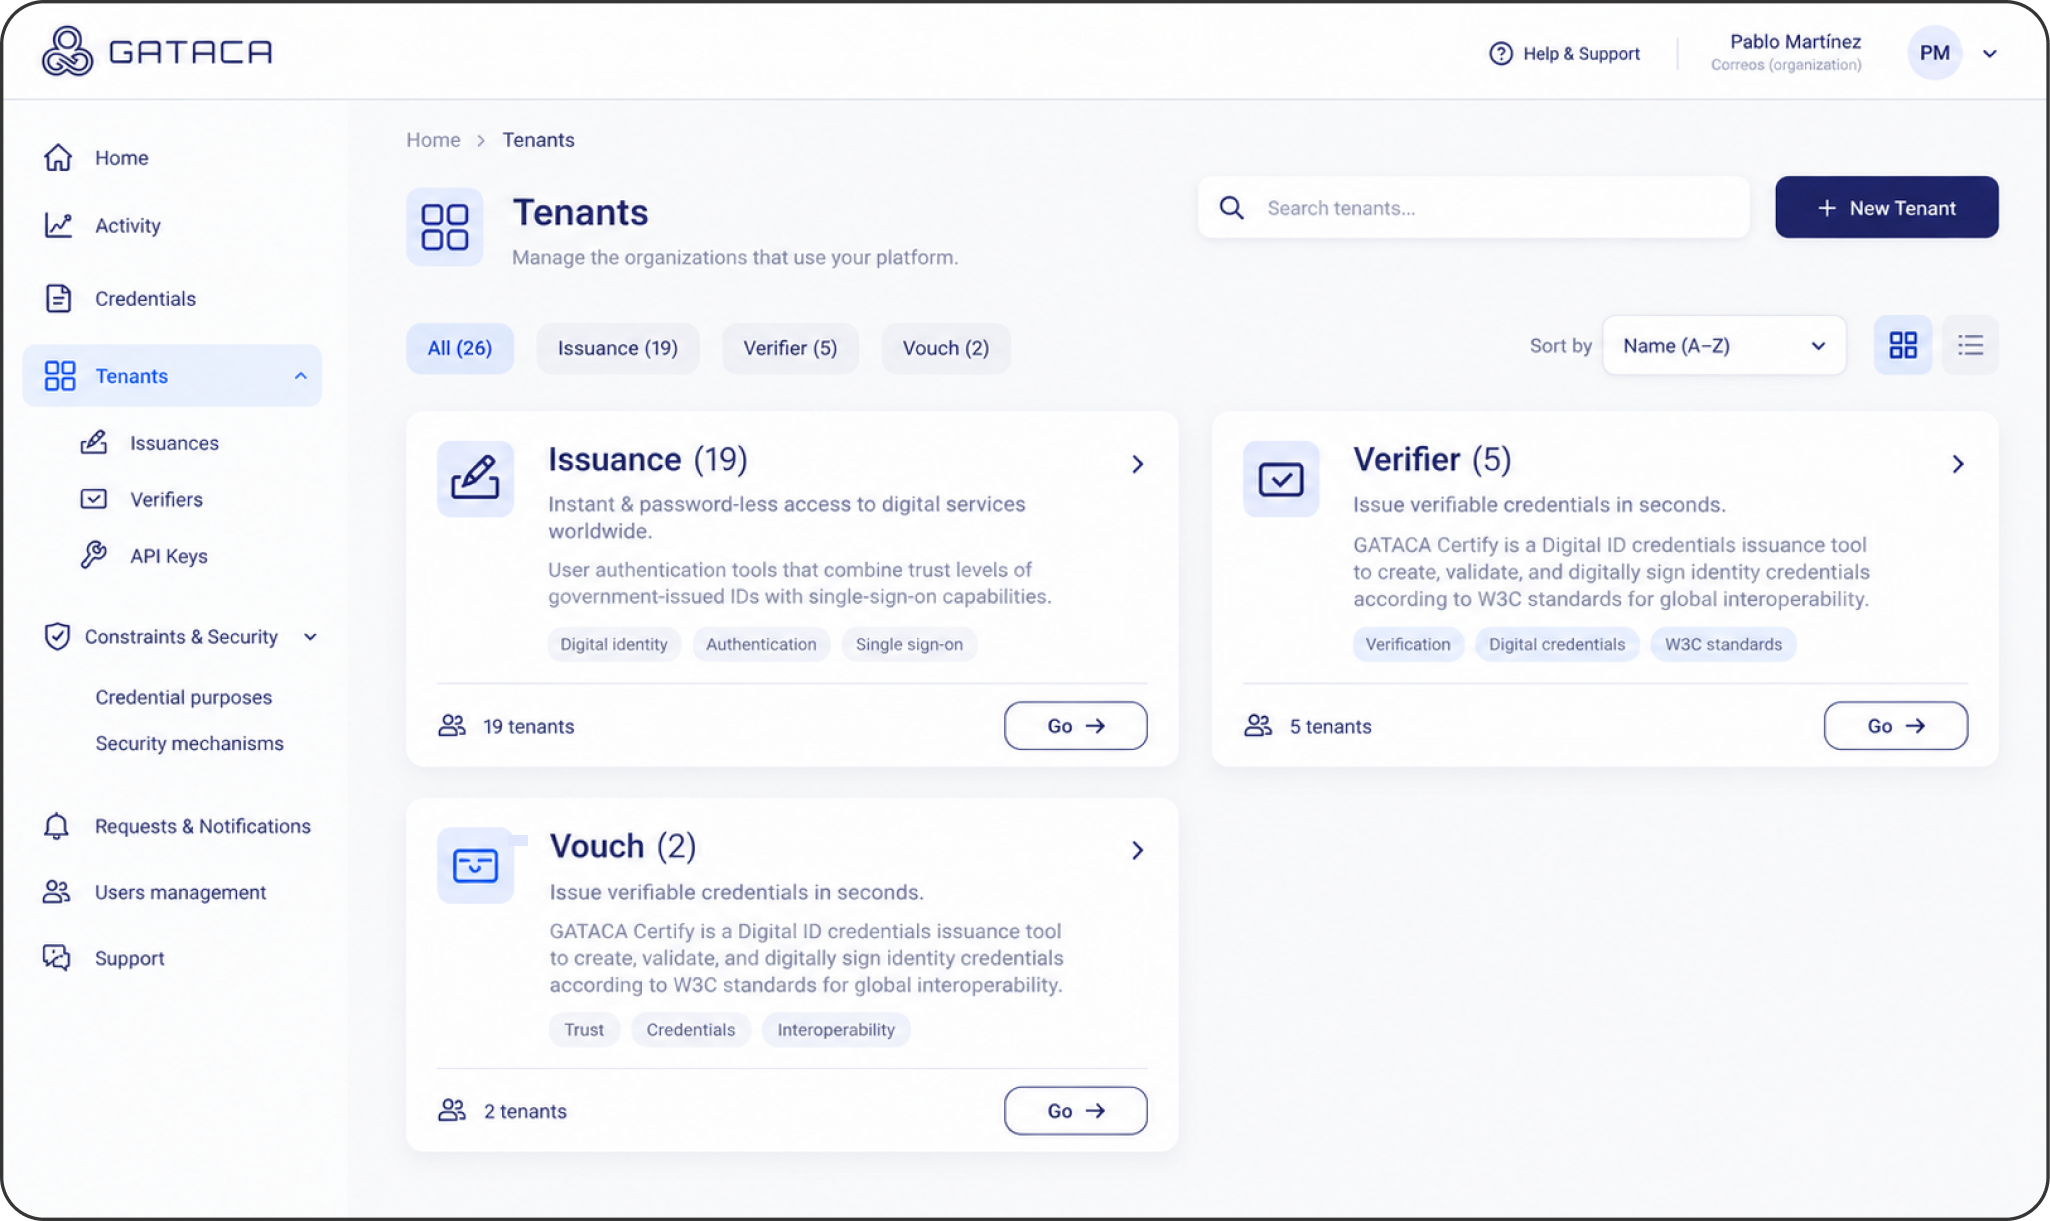The image size is (2050, 1221).
Task: Expand the Verifier card chevron
Action: 1958,464
